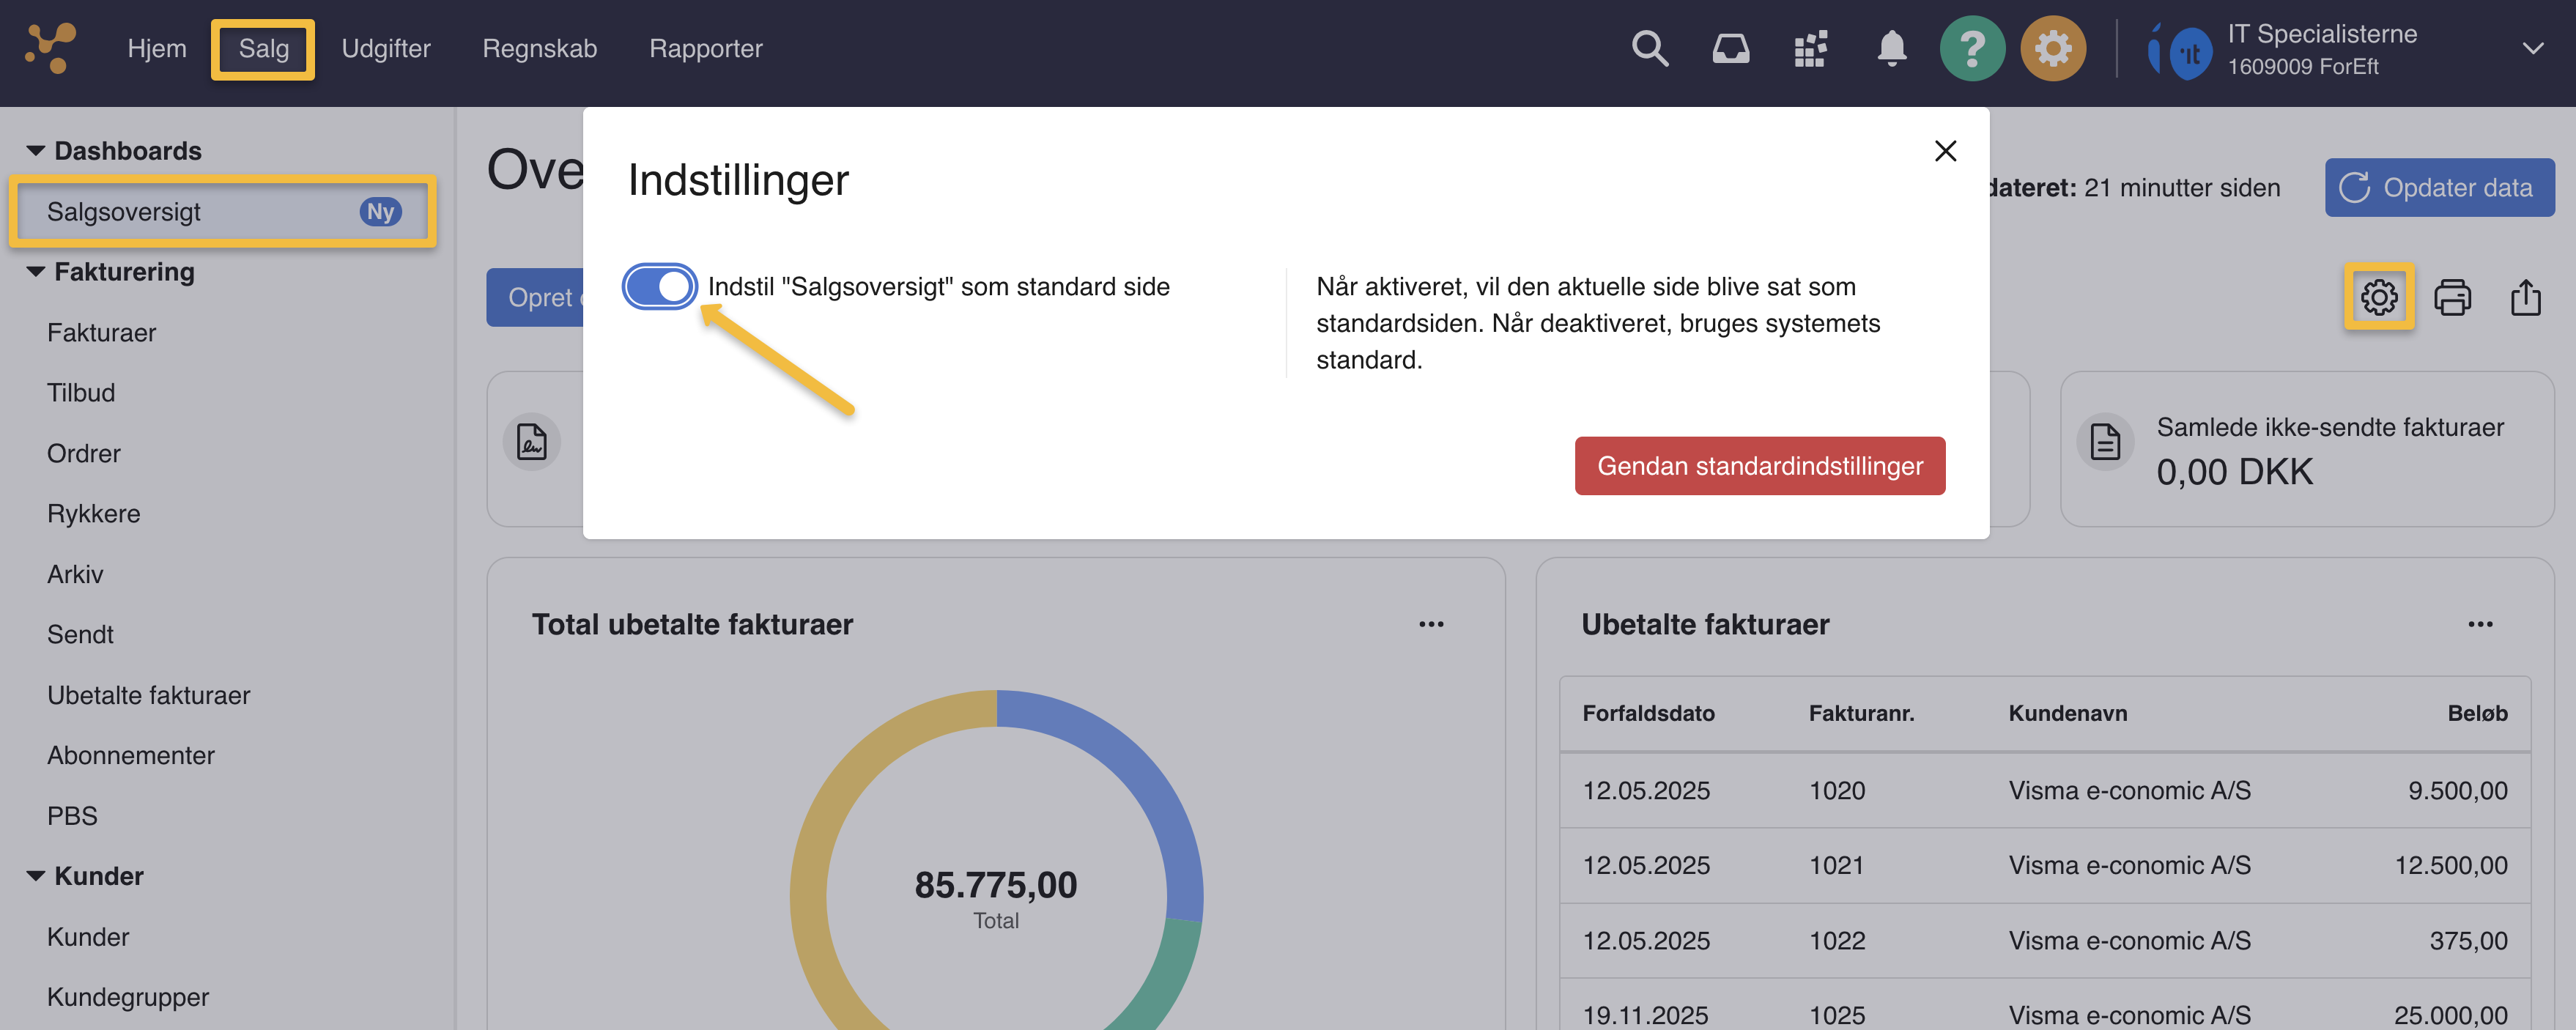Open notifications bell icon
The width and height of the screenshot is (2576, 1030).
click(1891, 48)
